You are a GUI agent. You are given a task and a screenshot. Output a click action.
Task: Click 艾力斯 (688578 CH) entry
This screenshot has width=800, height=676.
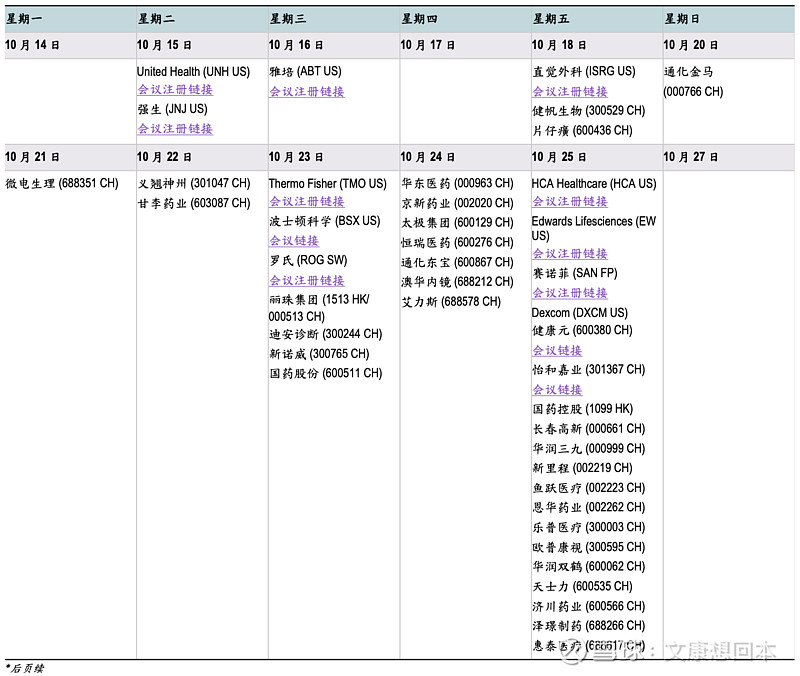[x=451, y=302]
